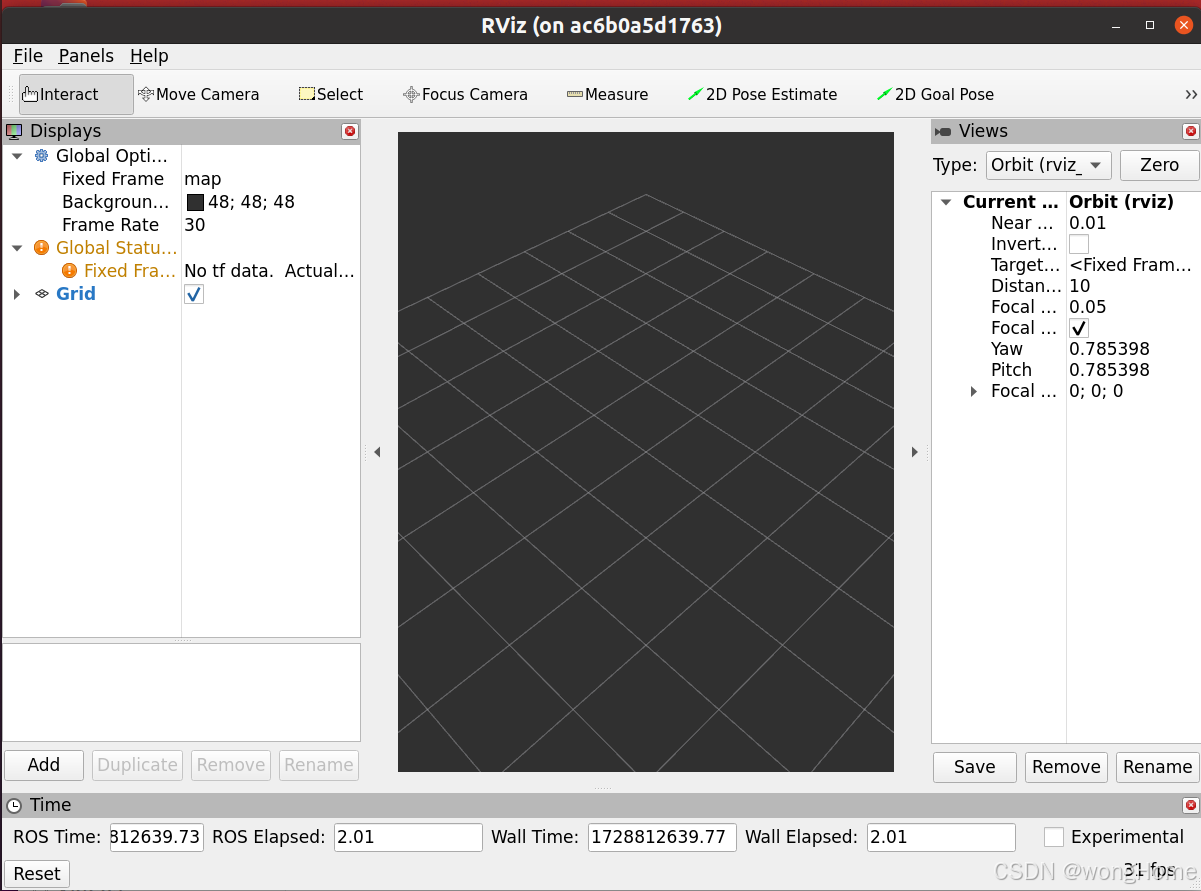The height and width of the screenshot is (891, 1201).
Task: Select the Focal Shape Size value 0.05
Action: [x=1088, y=307]
